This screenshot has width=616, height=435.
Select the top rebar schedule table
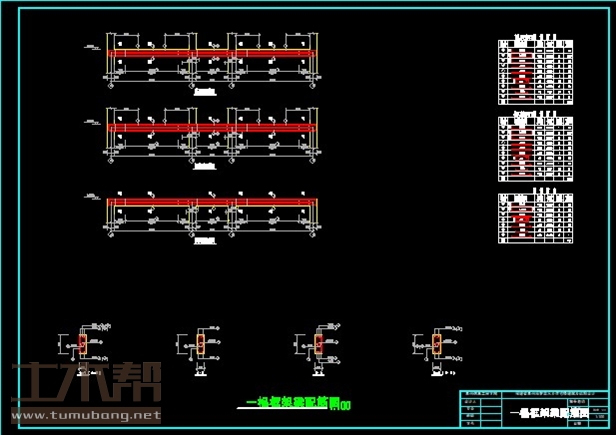tap(537, 75)
